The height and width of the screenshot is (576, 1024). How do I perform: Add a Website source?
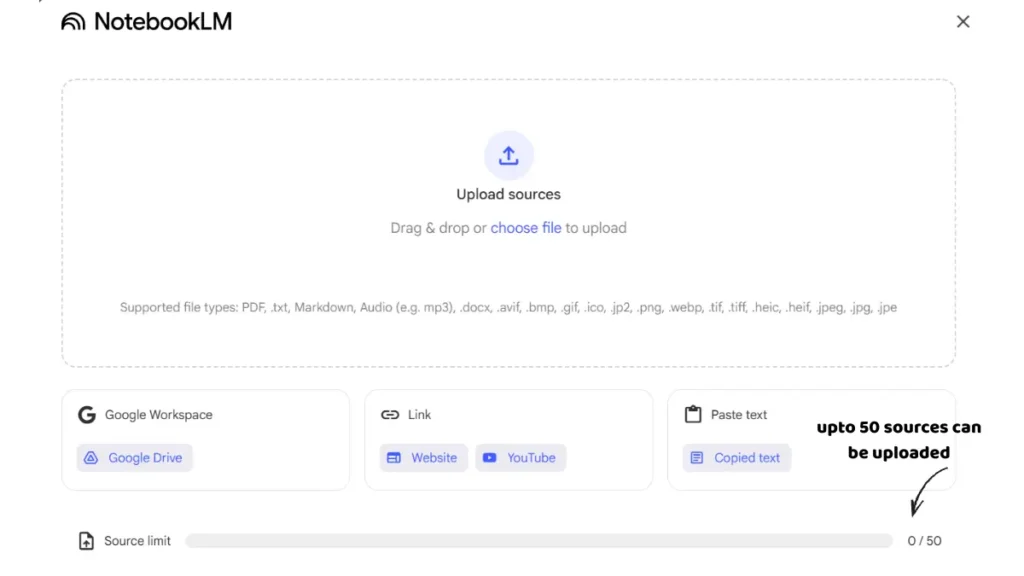(x=423, y=458)
